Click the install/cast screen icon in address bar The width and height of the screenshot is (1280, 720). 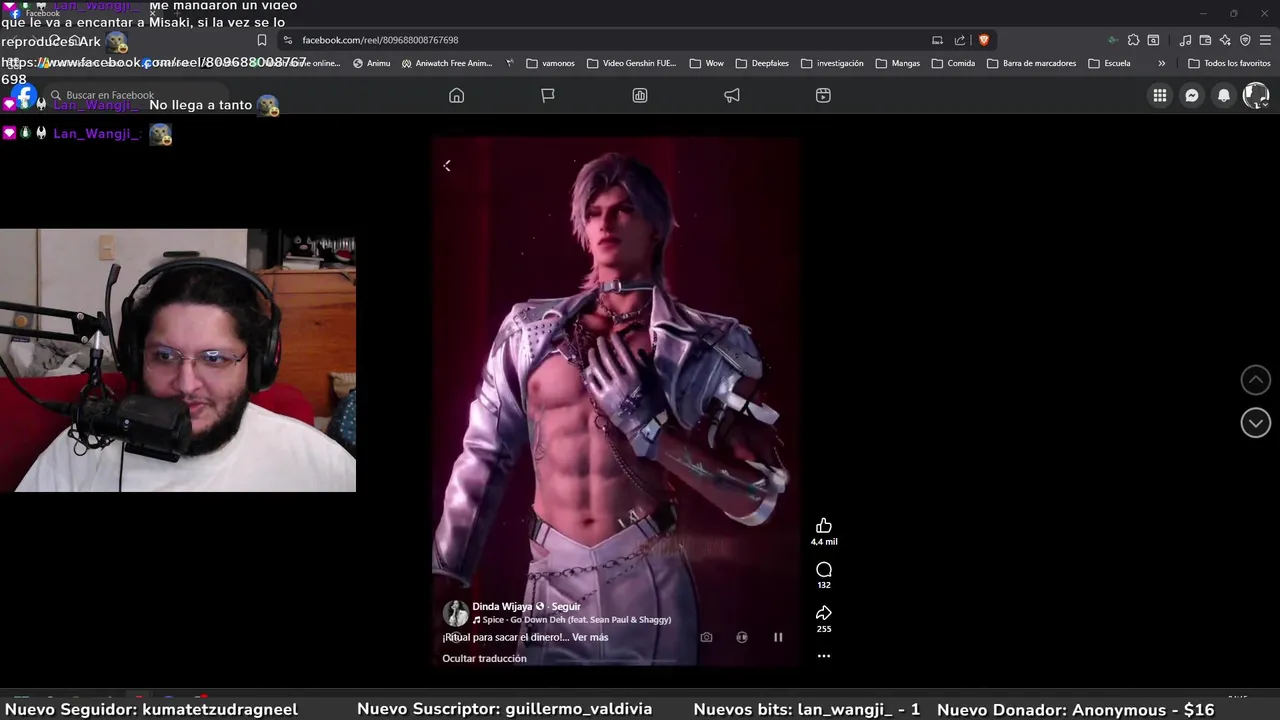click(x=937, y=40)
